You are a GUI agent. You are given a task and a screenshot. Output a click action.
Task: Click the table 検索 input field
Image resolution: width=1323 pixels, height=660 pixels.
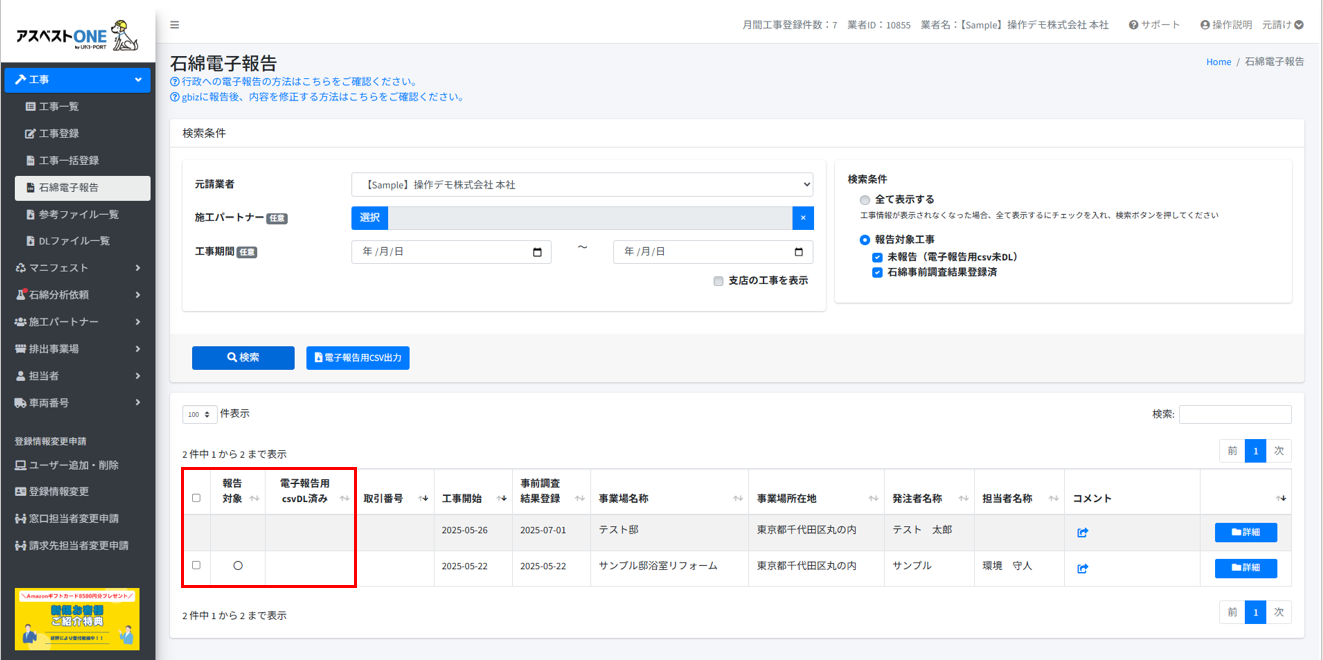(1234, 414)
